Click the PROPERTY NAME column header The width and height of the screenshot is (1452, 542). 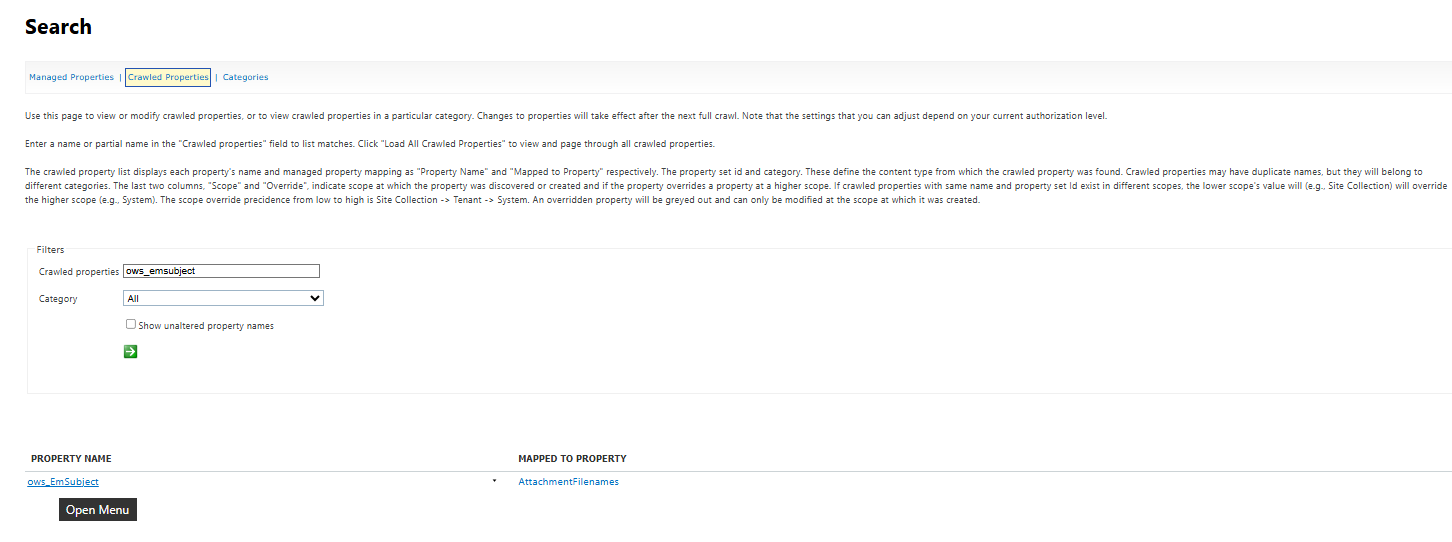(x=71, y=459)
